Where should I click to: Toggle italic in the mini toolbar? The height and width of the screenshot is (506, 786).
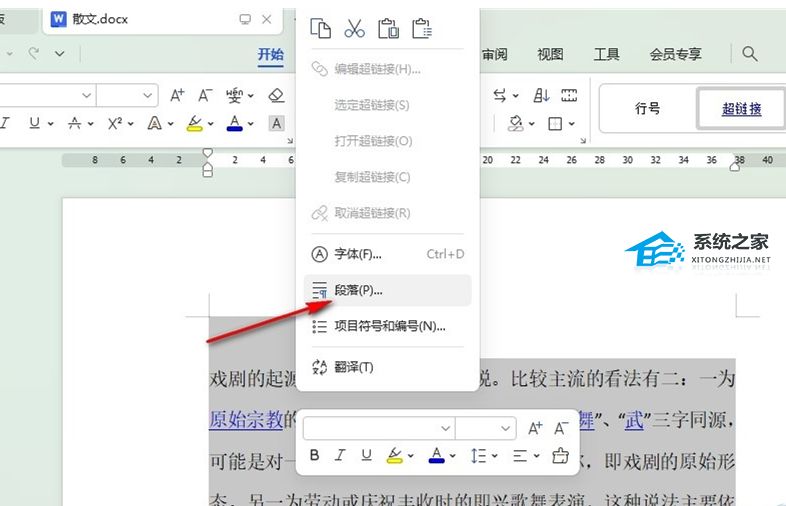[340, 455]
